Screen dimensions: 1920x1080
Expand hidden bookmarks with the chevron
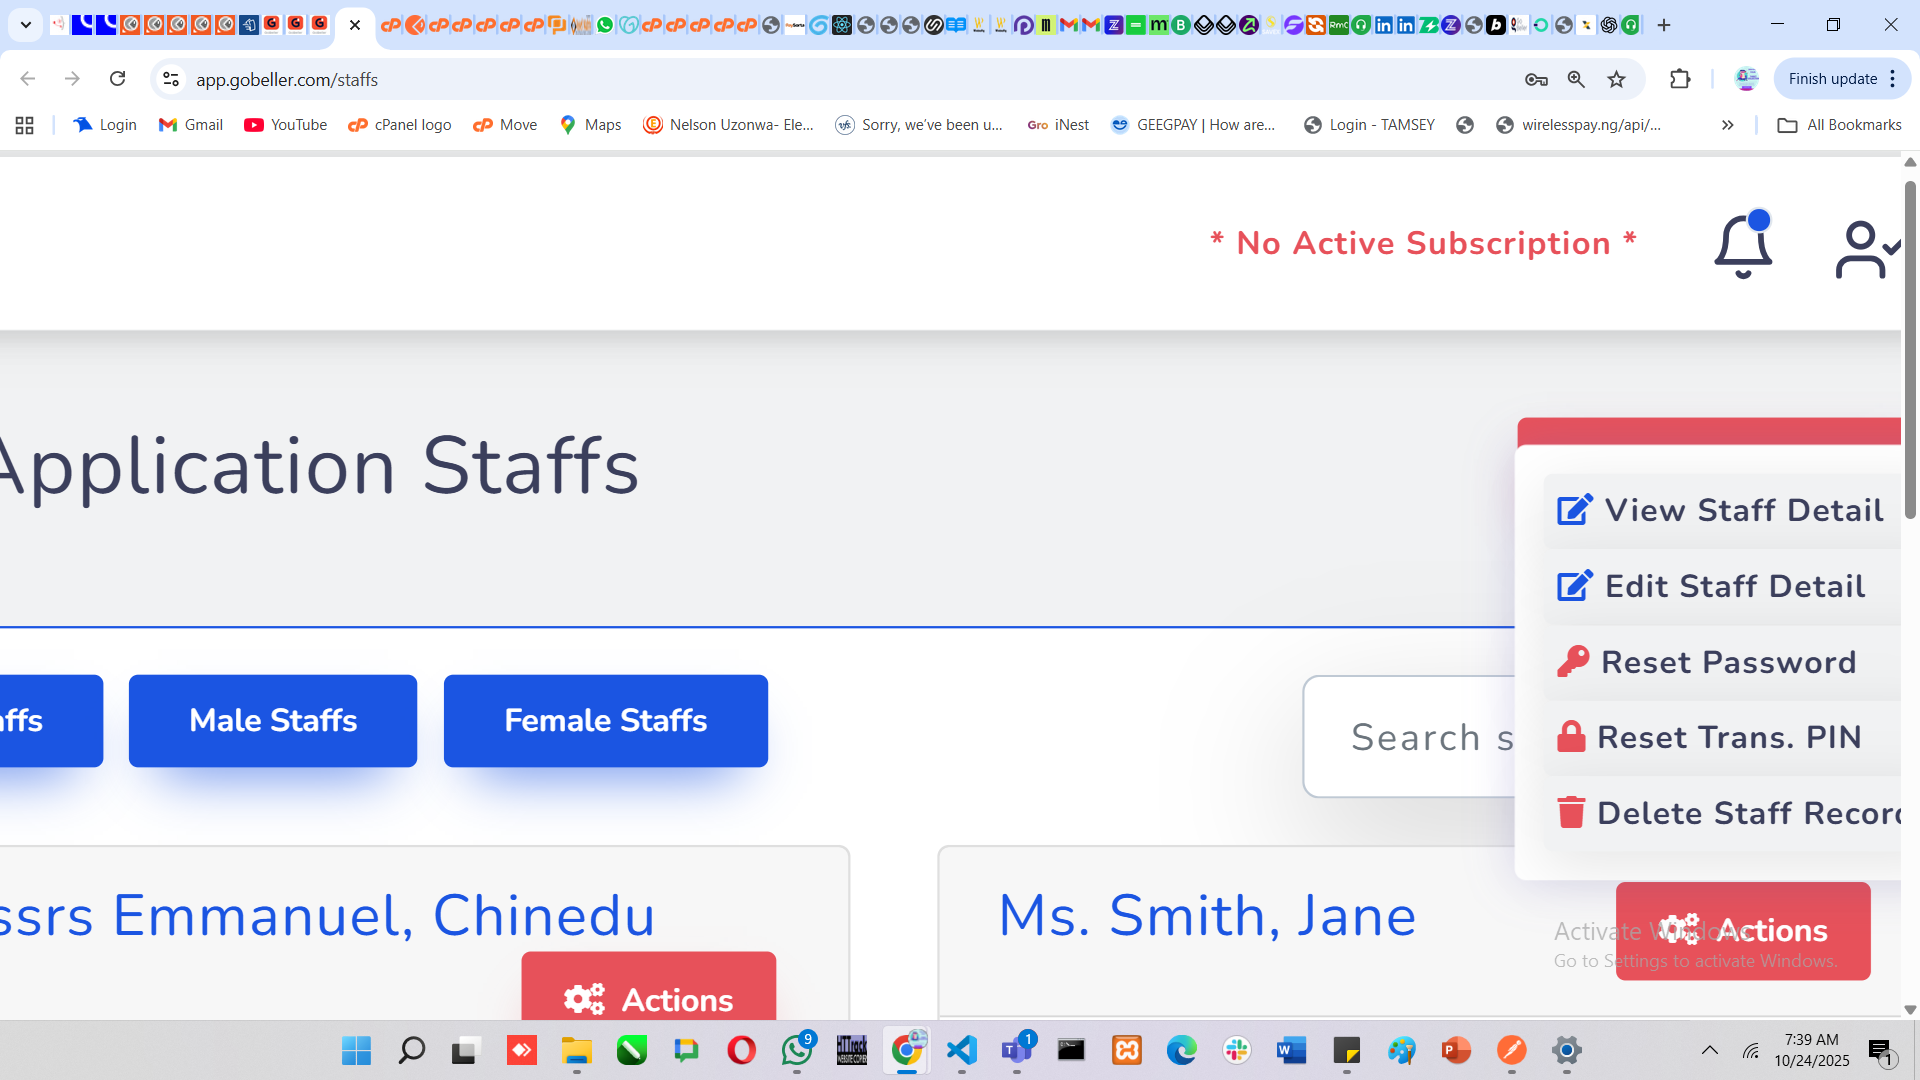click(x=1727, y=125)
